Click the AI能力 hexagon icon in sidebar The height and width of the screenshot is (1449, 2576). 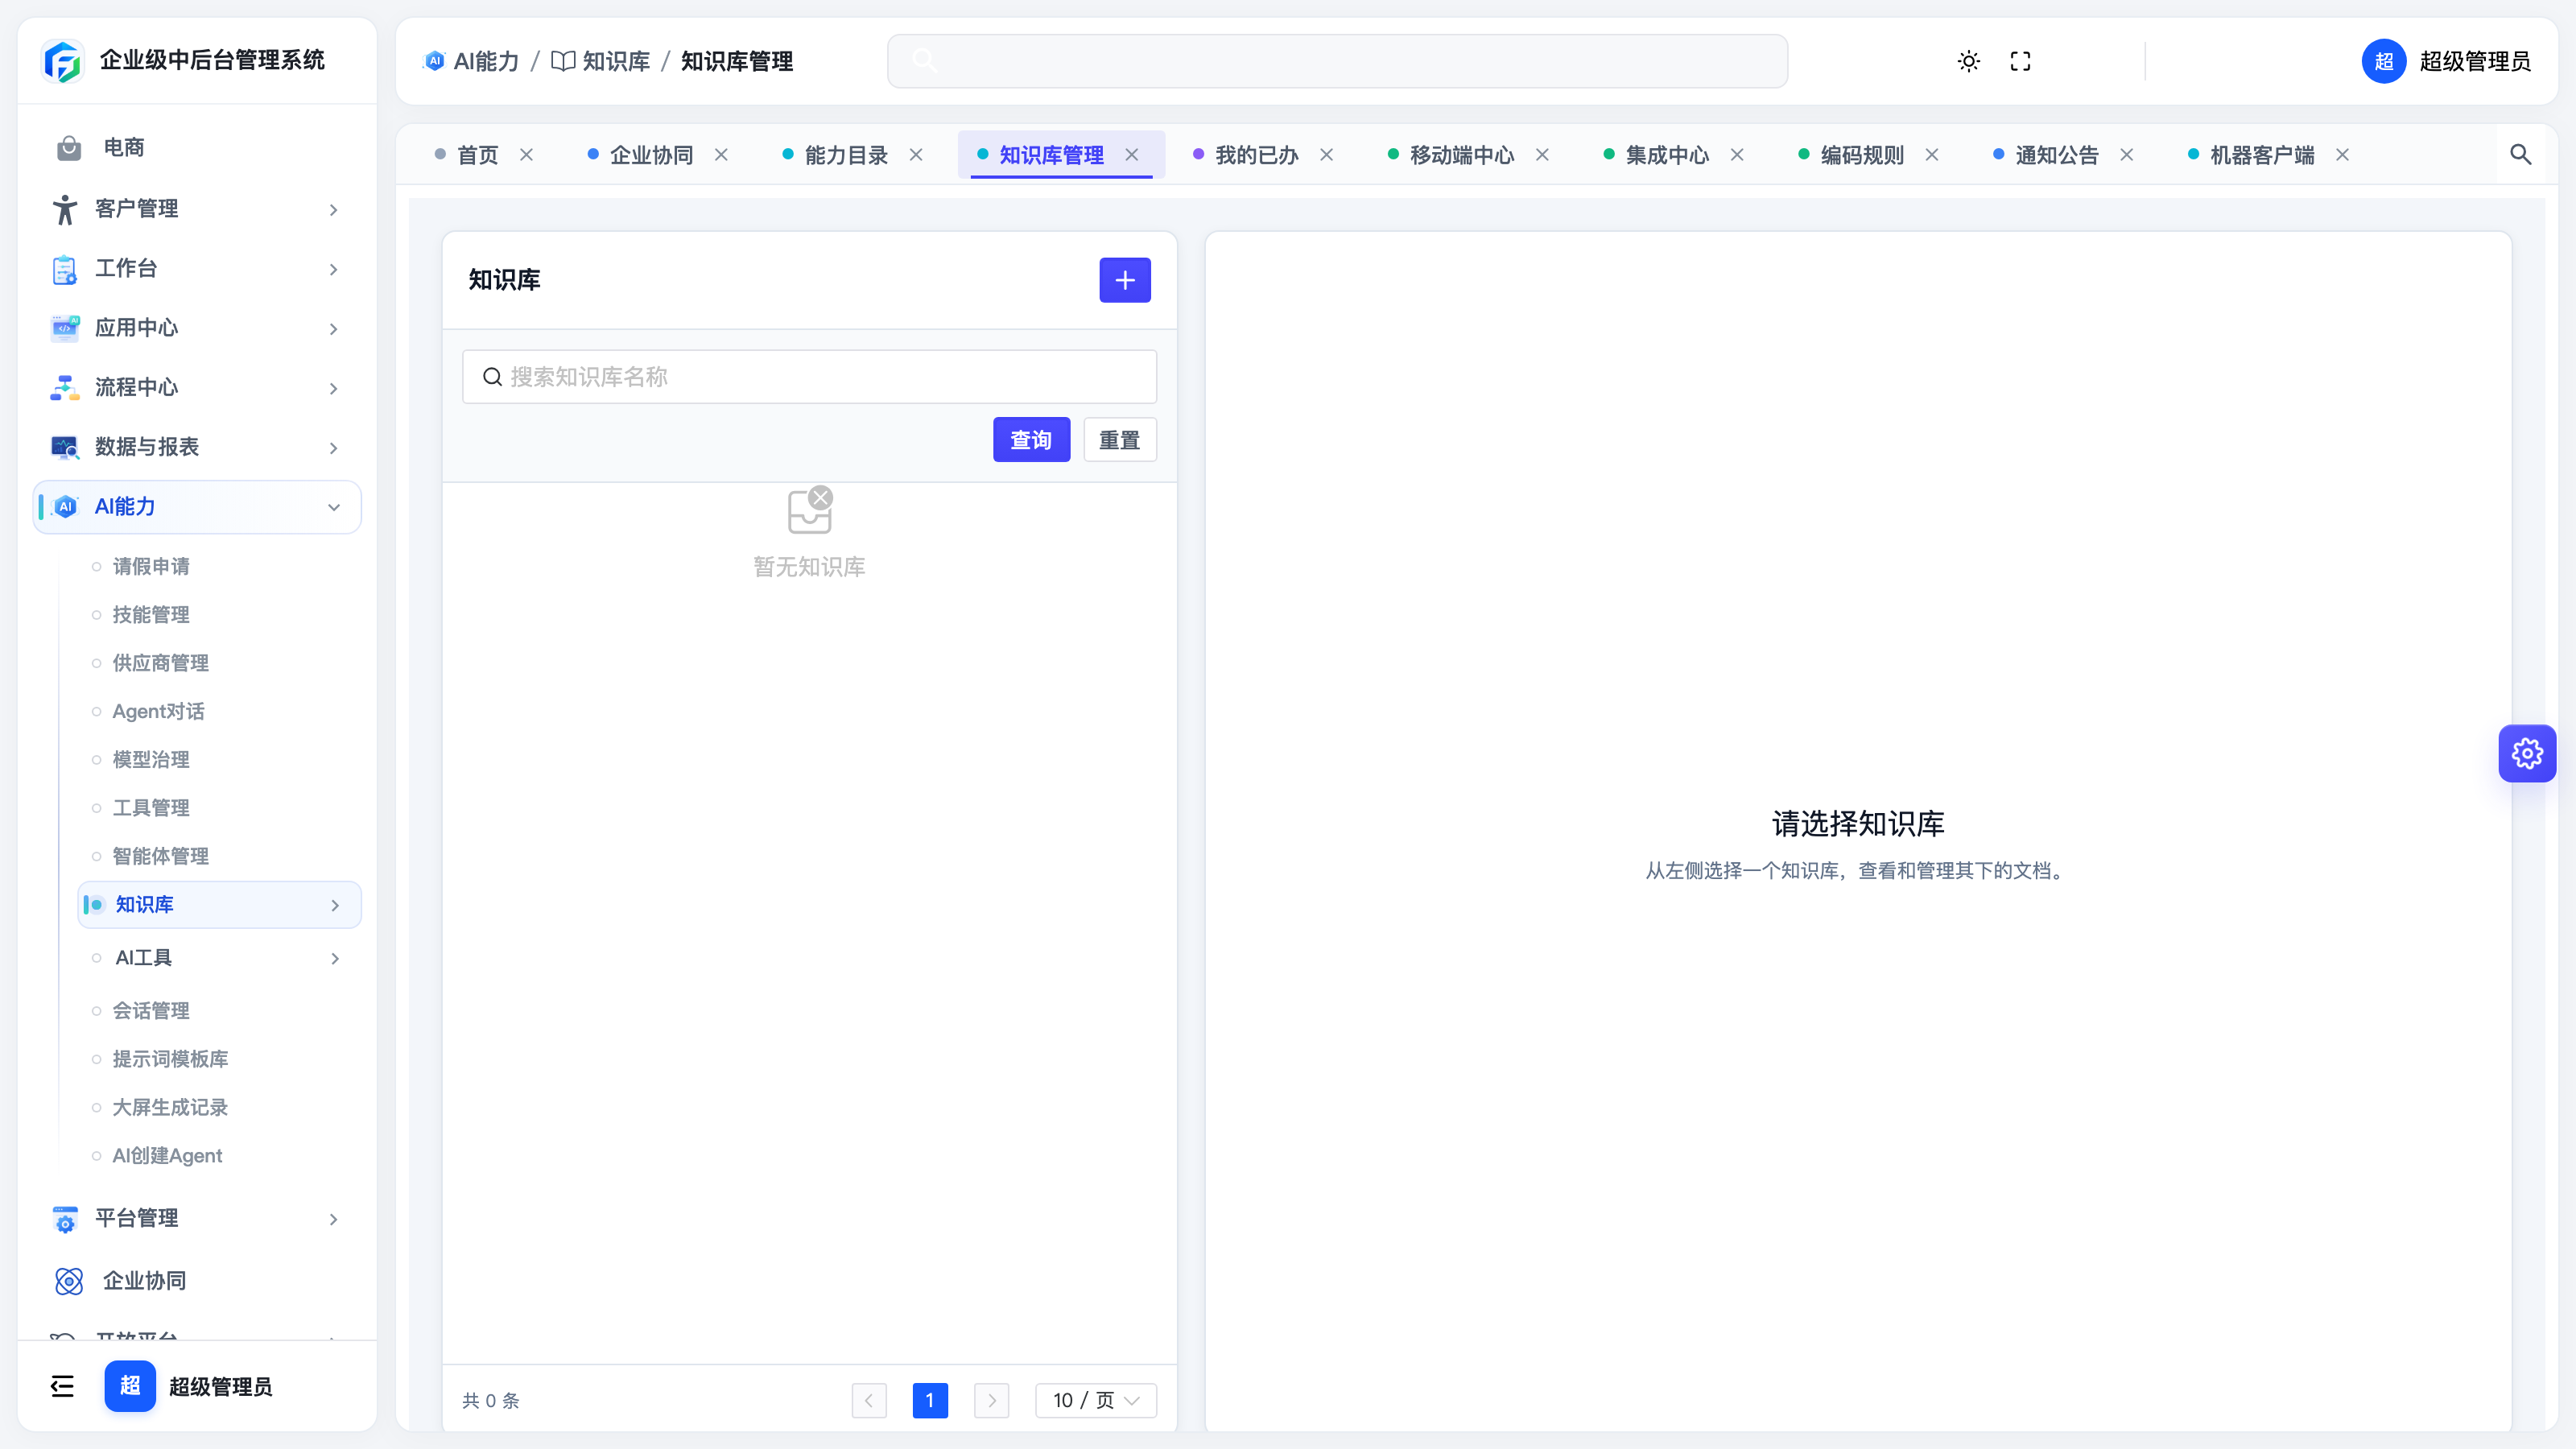click(66, 507)
